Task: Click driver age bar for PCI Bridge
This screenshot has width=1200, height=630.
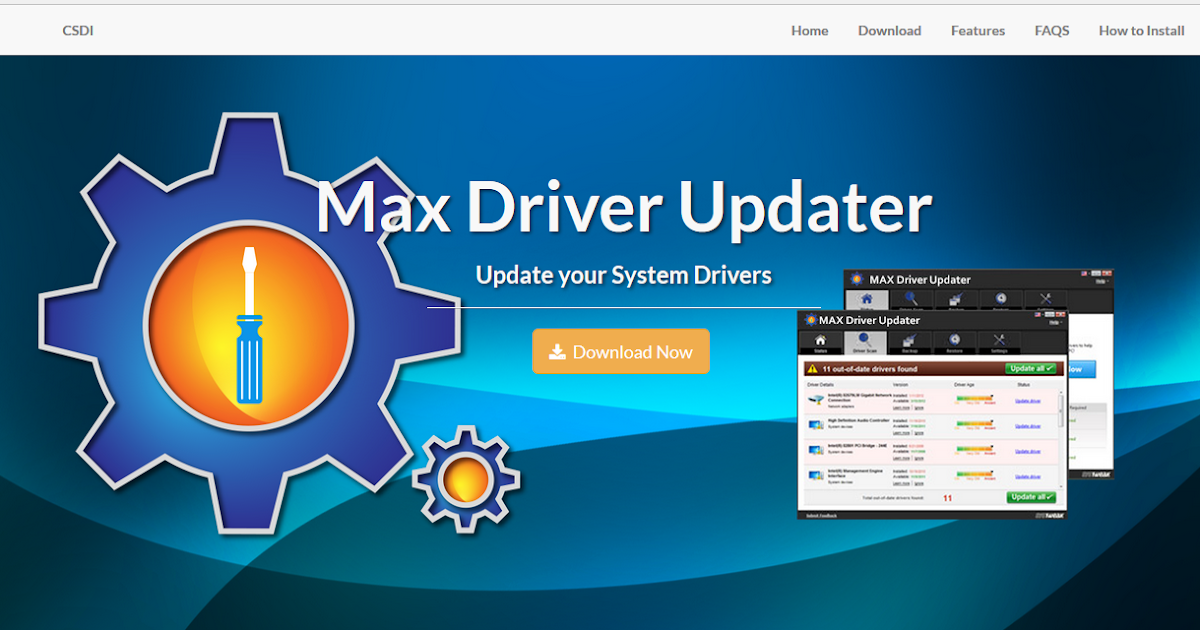Action: pyautogui.click(x=975, y=448)
